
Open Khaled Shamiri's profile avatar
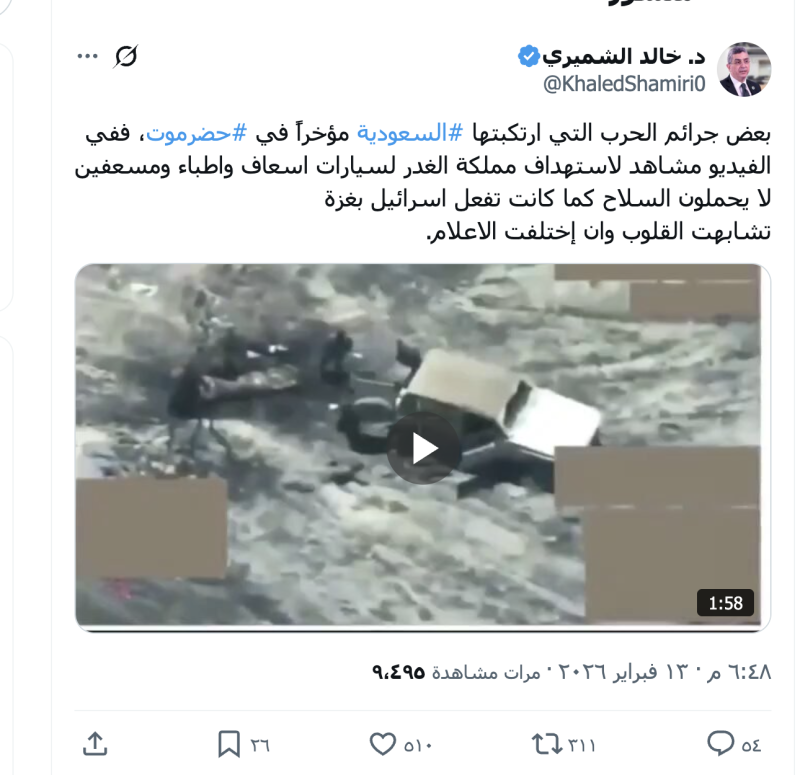[x=744, y=69]
